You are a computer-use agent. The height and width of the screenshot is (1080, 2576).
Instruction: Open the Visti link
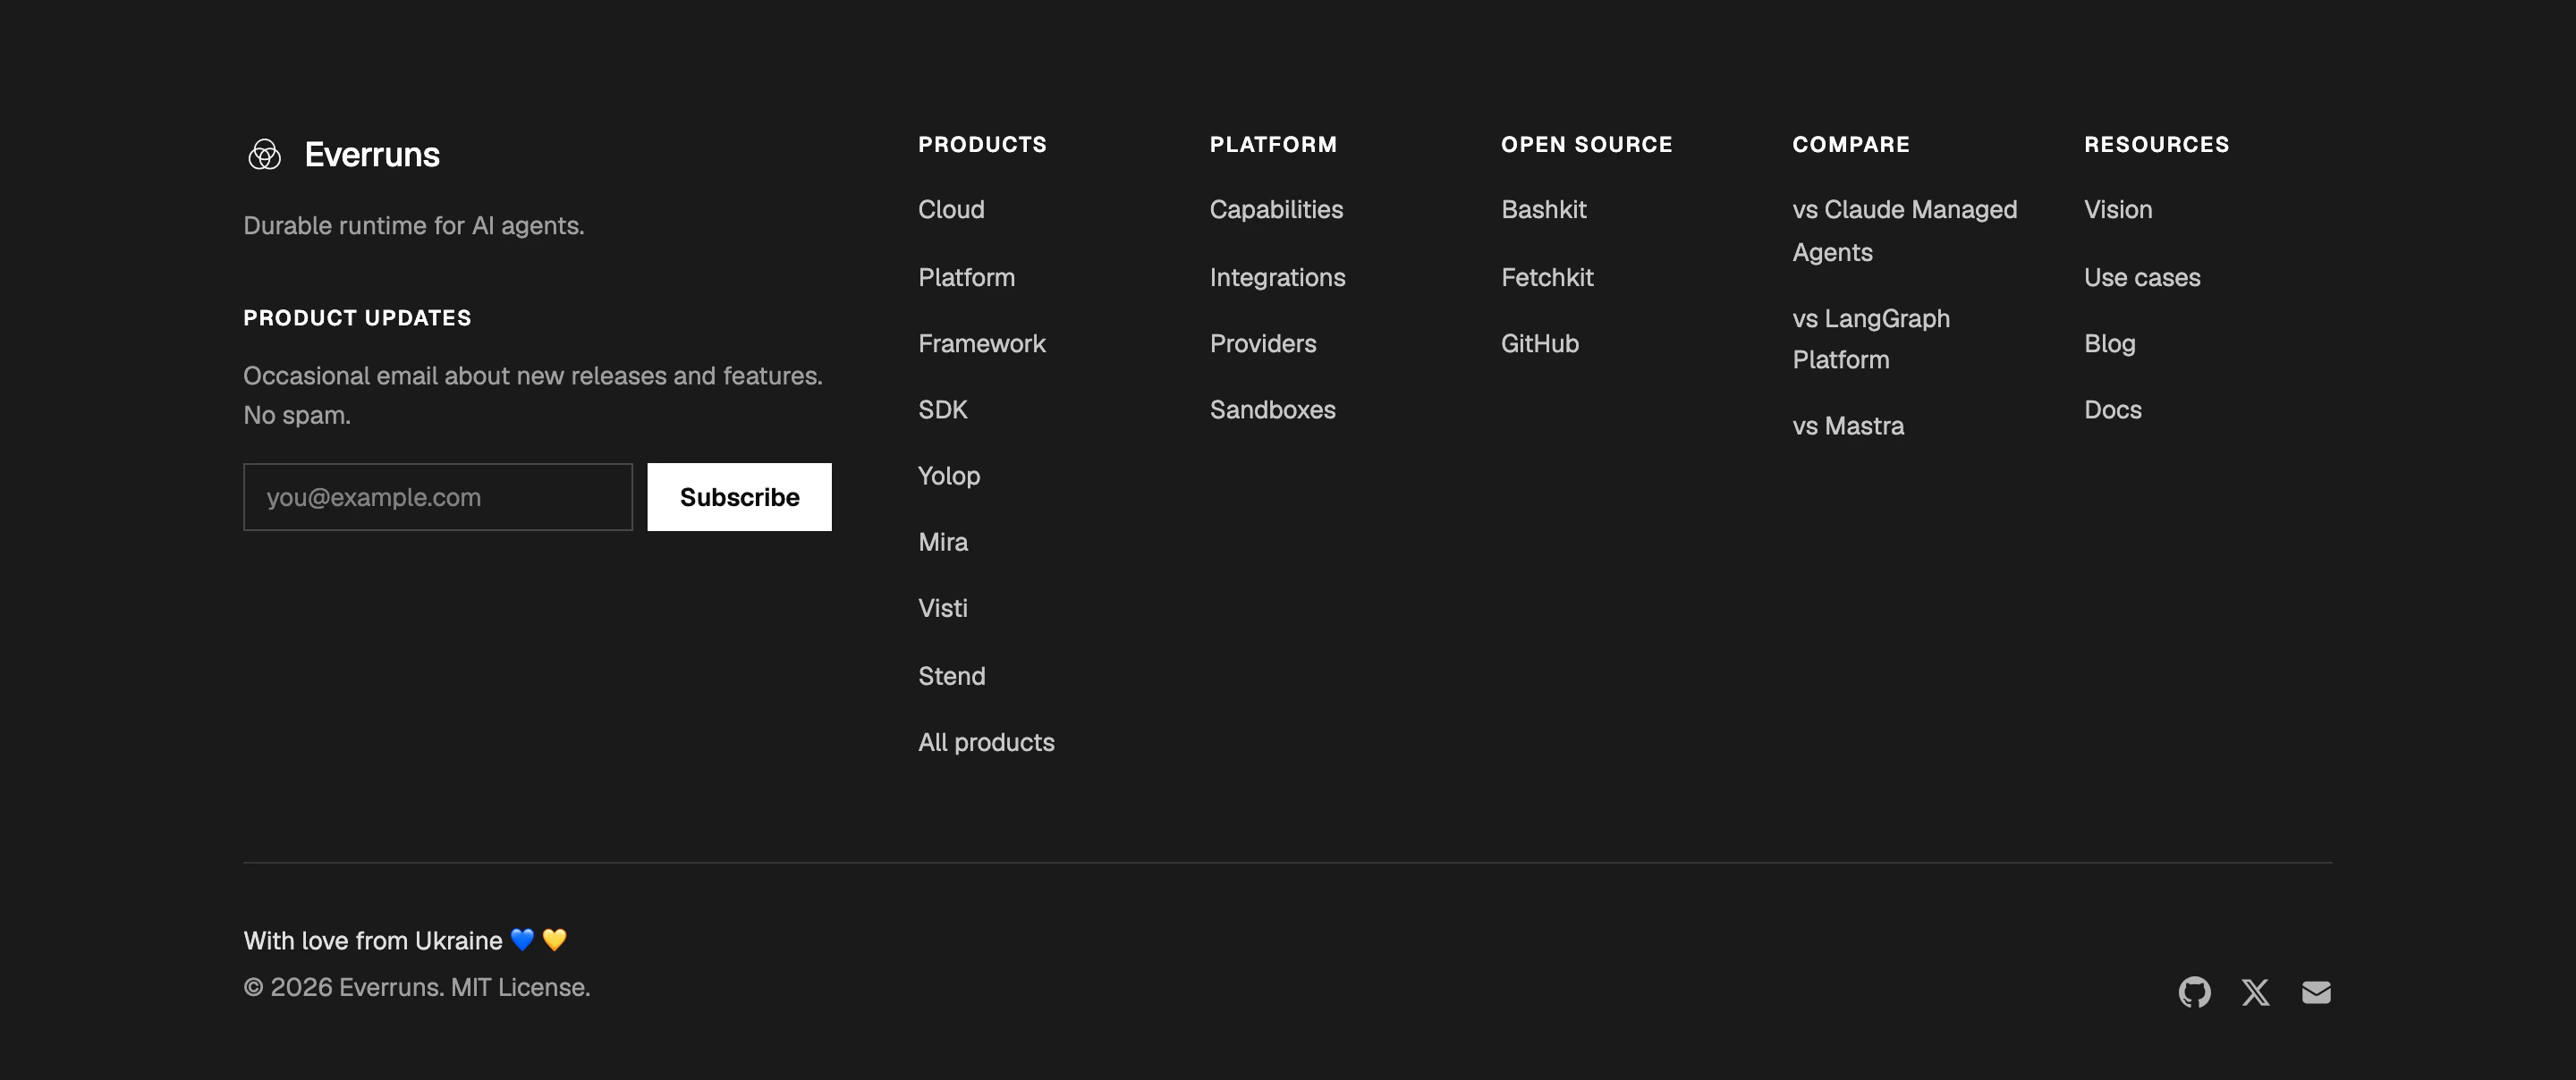[942, 608]
